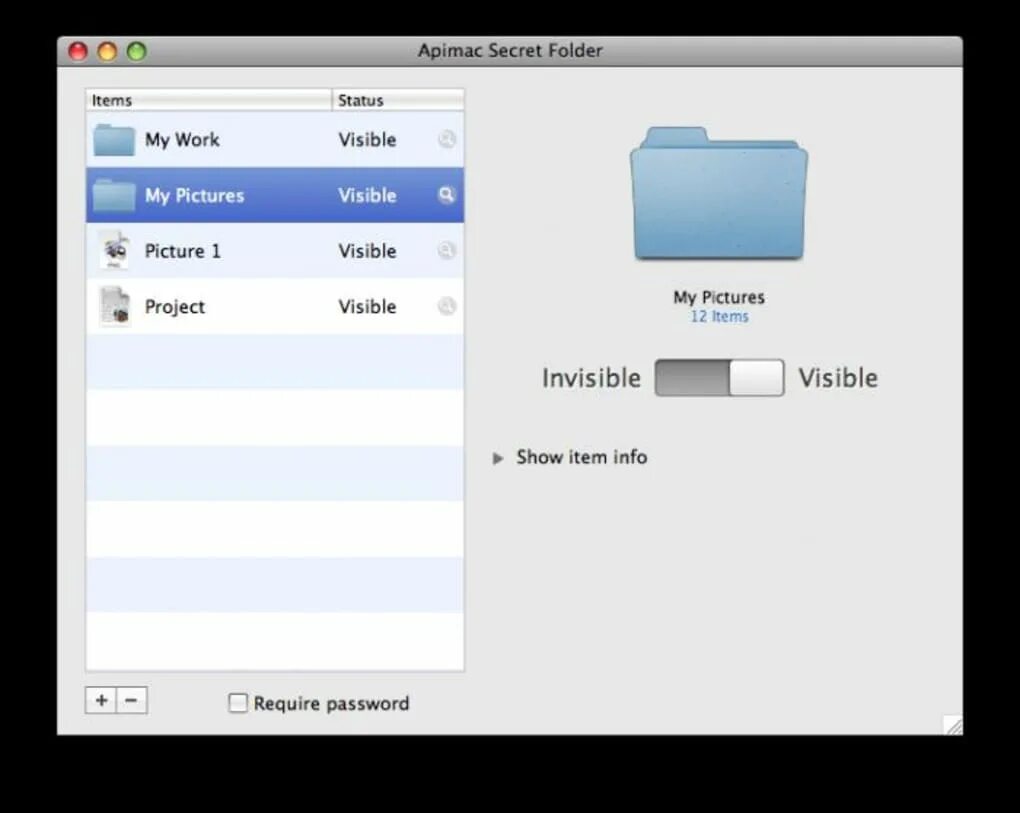Click Visible status of Project

pyautogui.click(x=368, y=306)
